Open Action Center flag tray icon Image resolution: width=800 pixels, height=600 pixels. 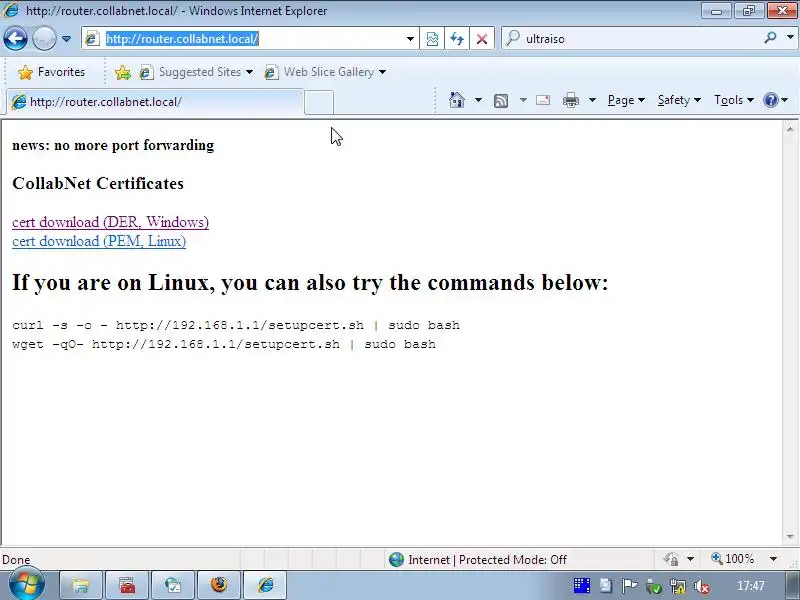pos(630,586)
